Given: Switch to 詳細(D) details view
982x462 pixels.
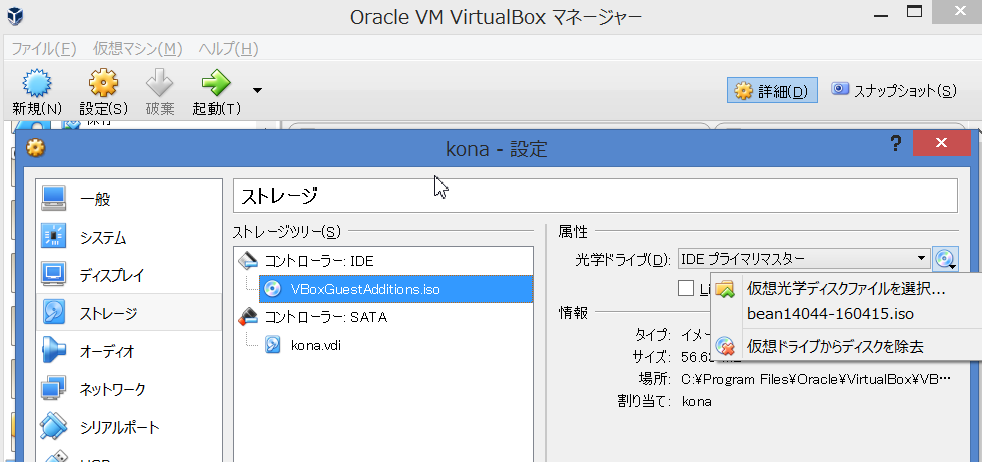Looking at the screenshot, I should tap(772, 90).
